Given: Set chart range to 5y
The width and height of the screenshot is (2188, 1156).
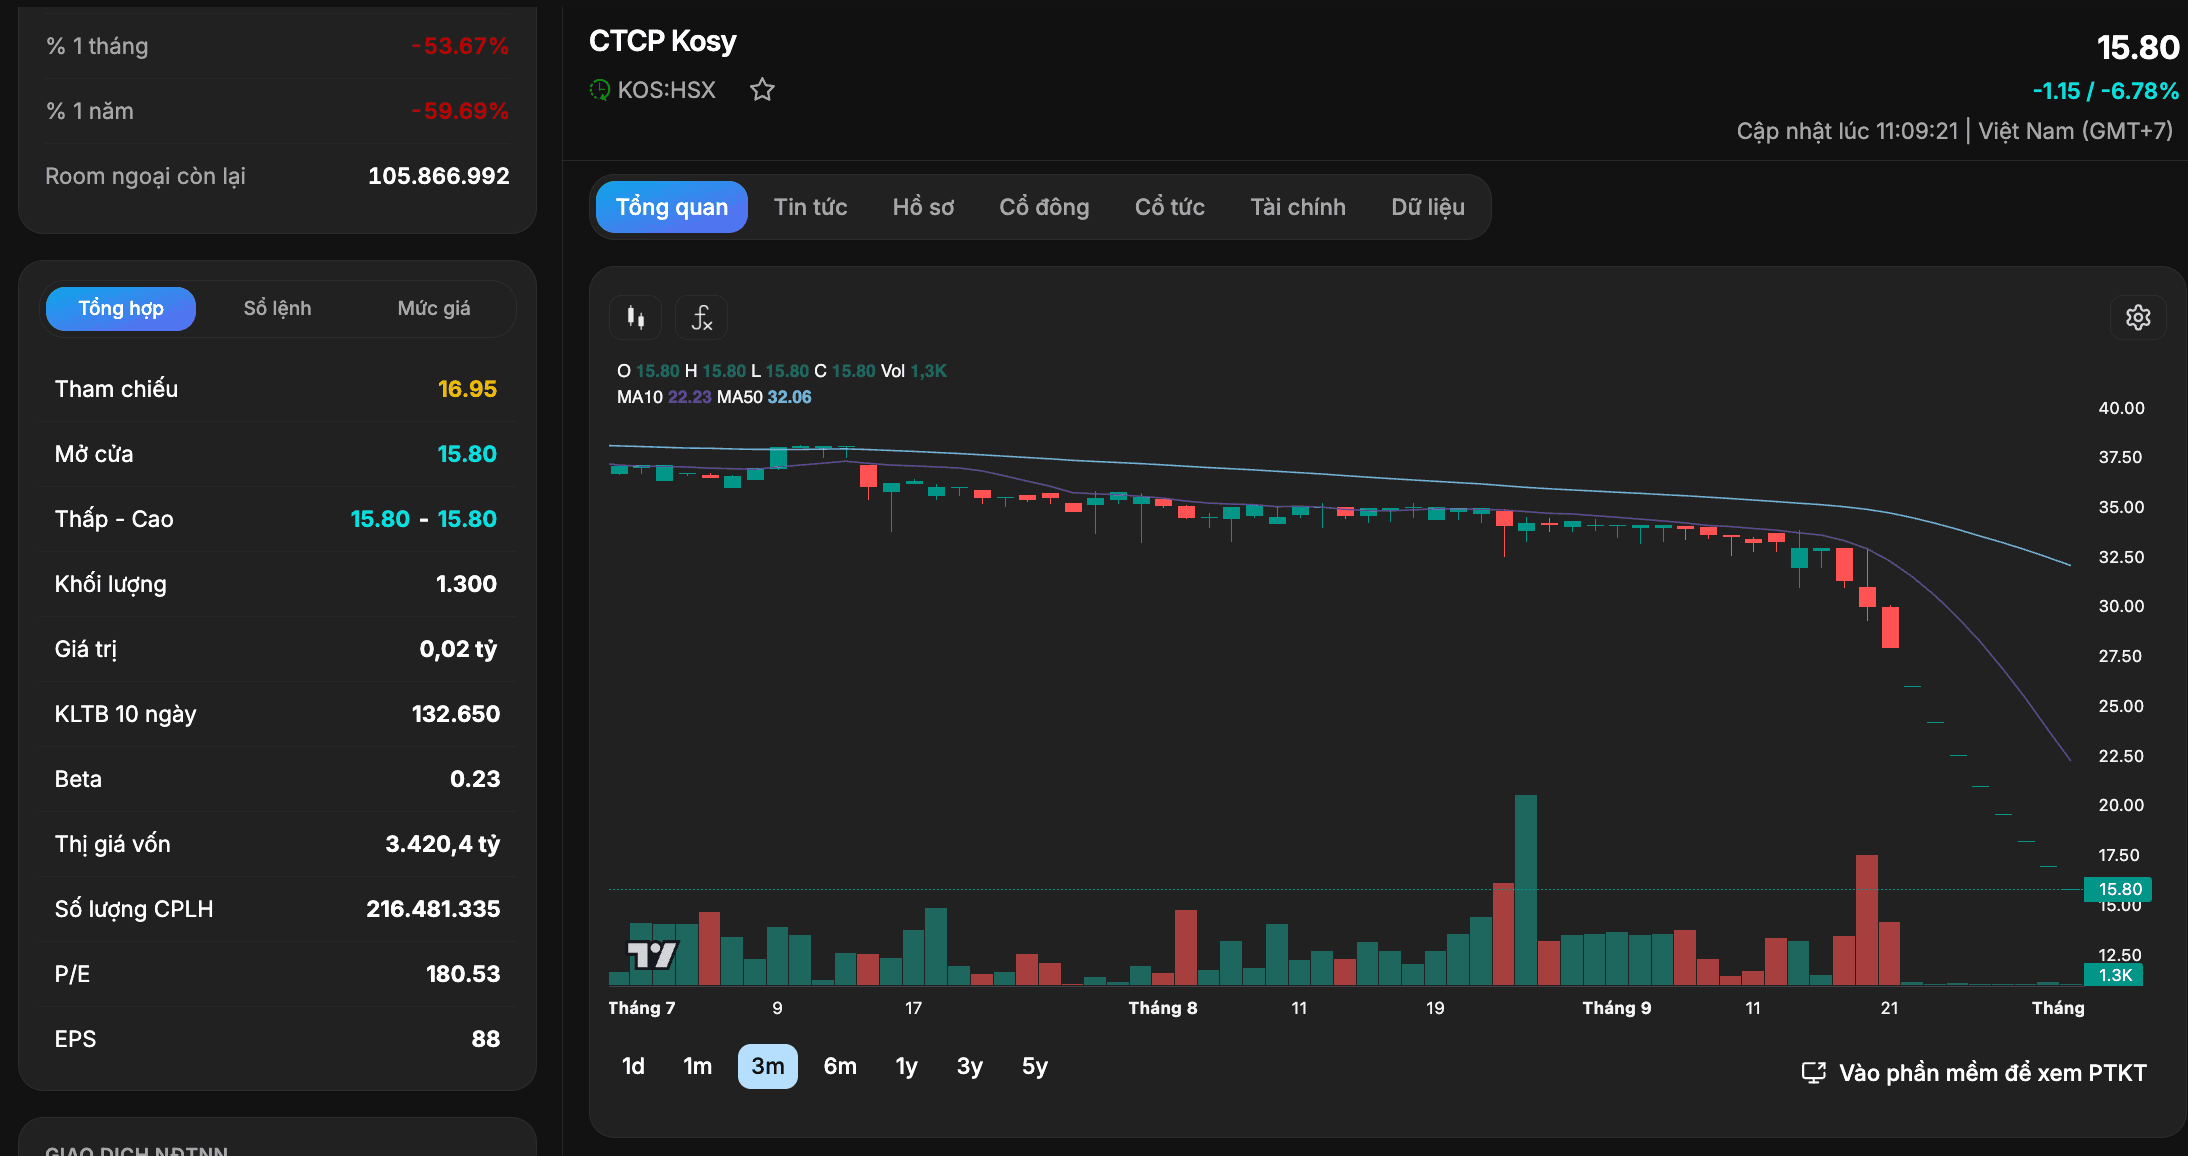Looking at the screenshot, I should [x=1035, y=1066].
